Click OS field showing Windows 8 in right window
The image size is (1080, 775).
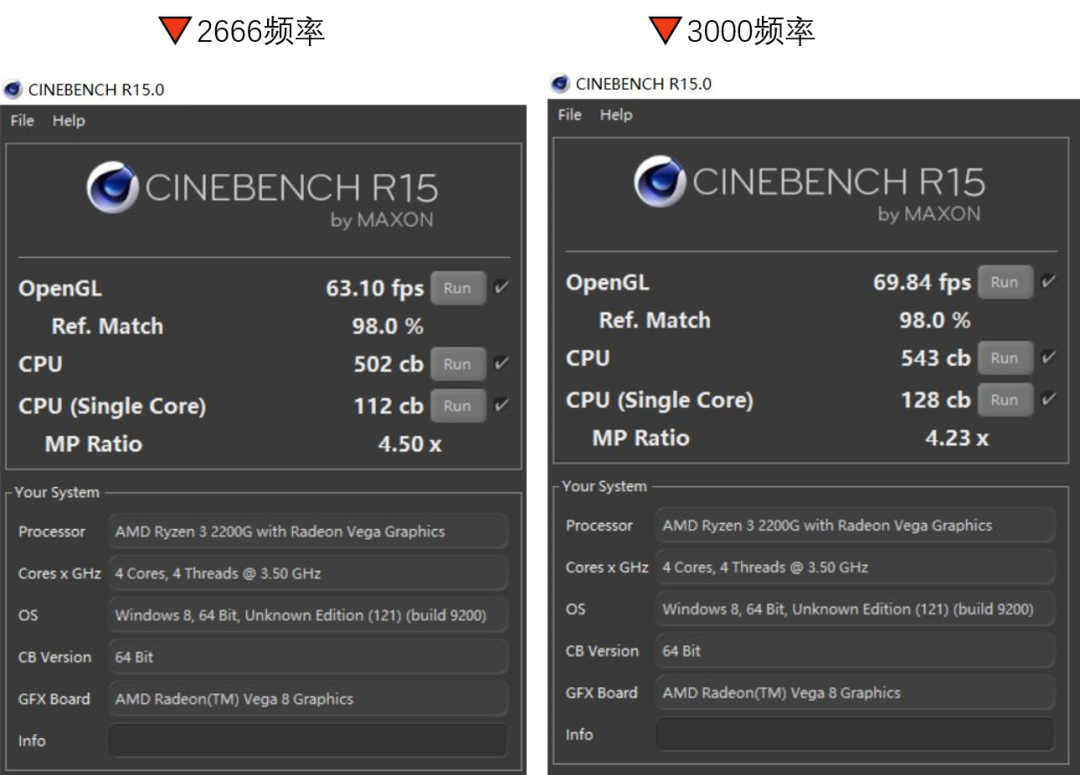855,609
